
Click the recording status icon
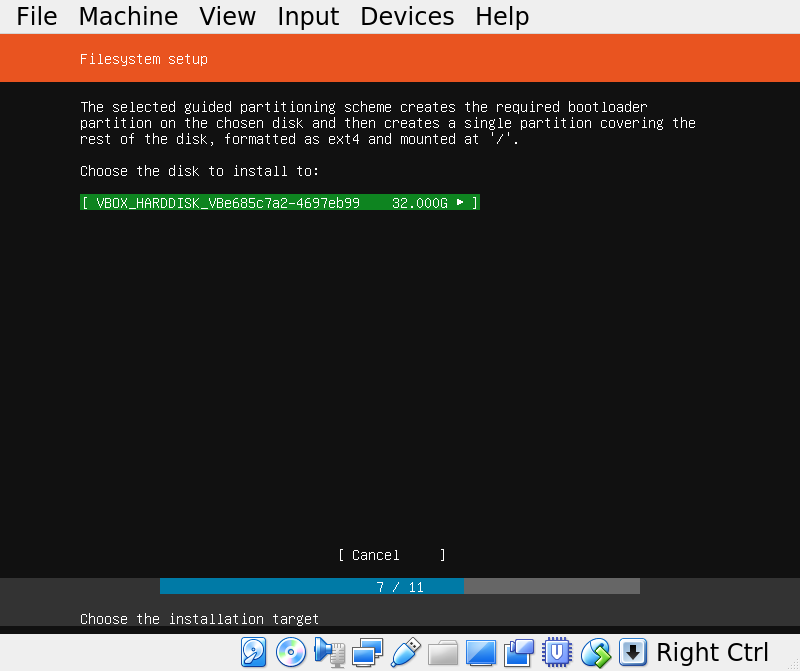point(519,653)
